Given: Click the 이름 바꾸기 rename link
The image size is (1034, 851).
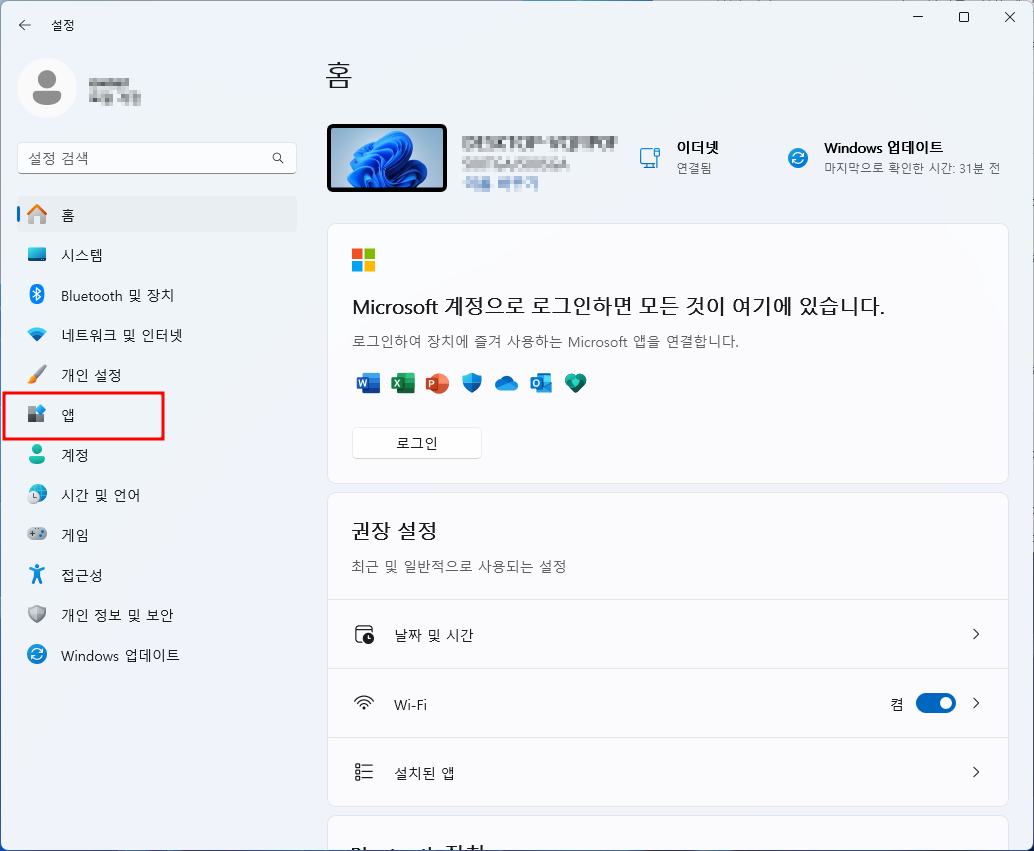Looking at the screenshot, I should pos(502,183).
